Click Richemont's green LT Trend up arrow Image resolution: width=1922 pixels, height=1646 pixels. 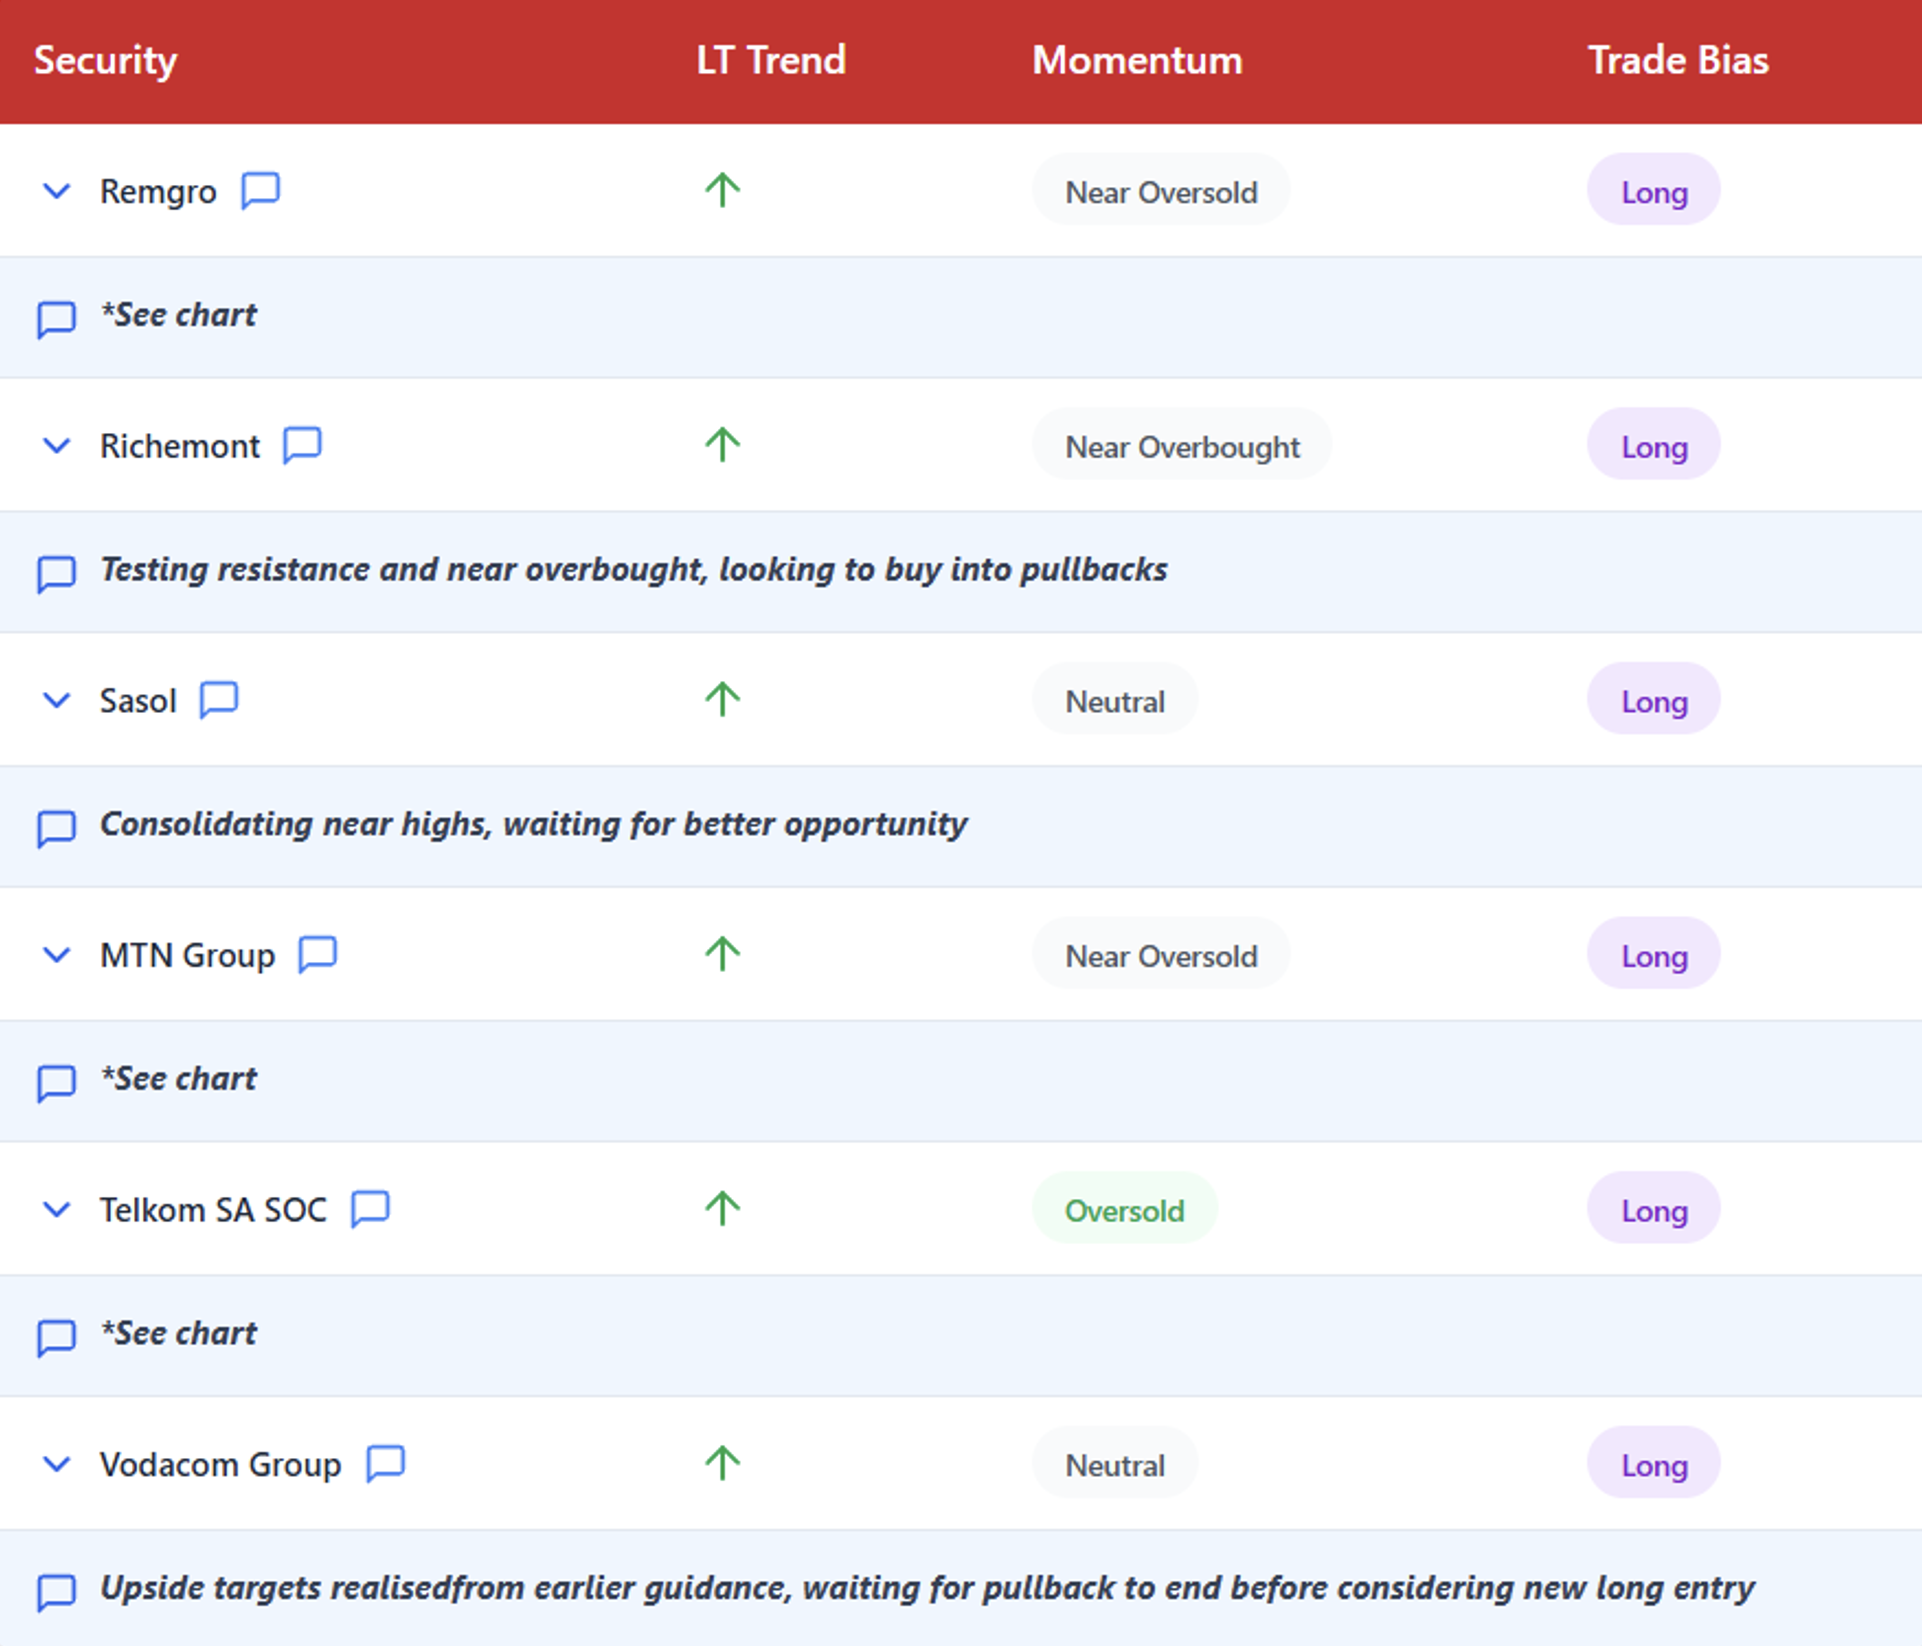tap(722, 444)
